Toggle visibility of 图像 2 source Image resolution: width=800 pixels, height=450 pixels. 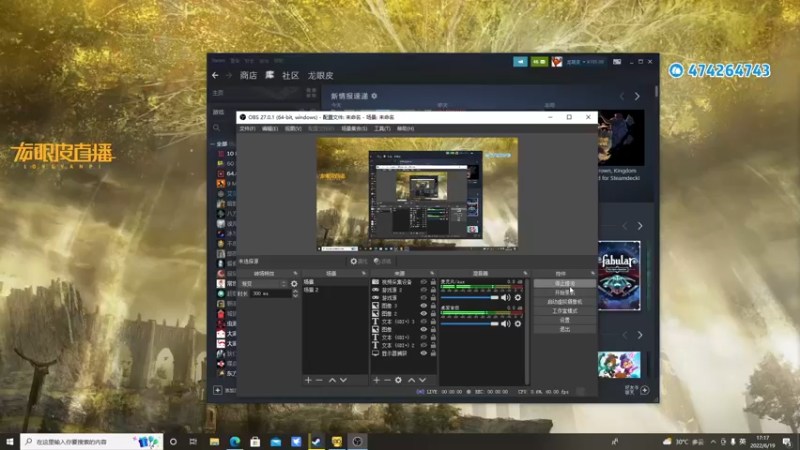(423, 314)
